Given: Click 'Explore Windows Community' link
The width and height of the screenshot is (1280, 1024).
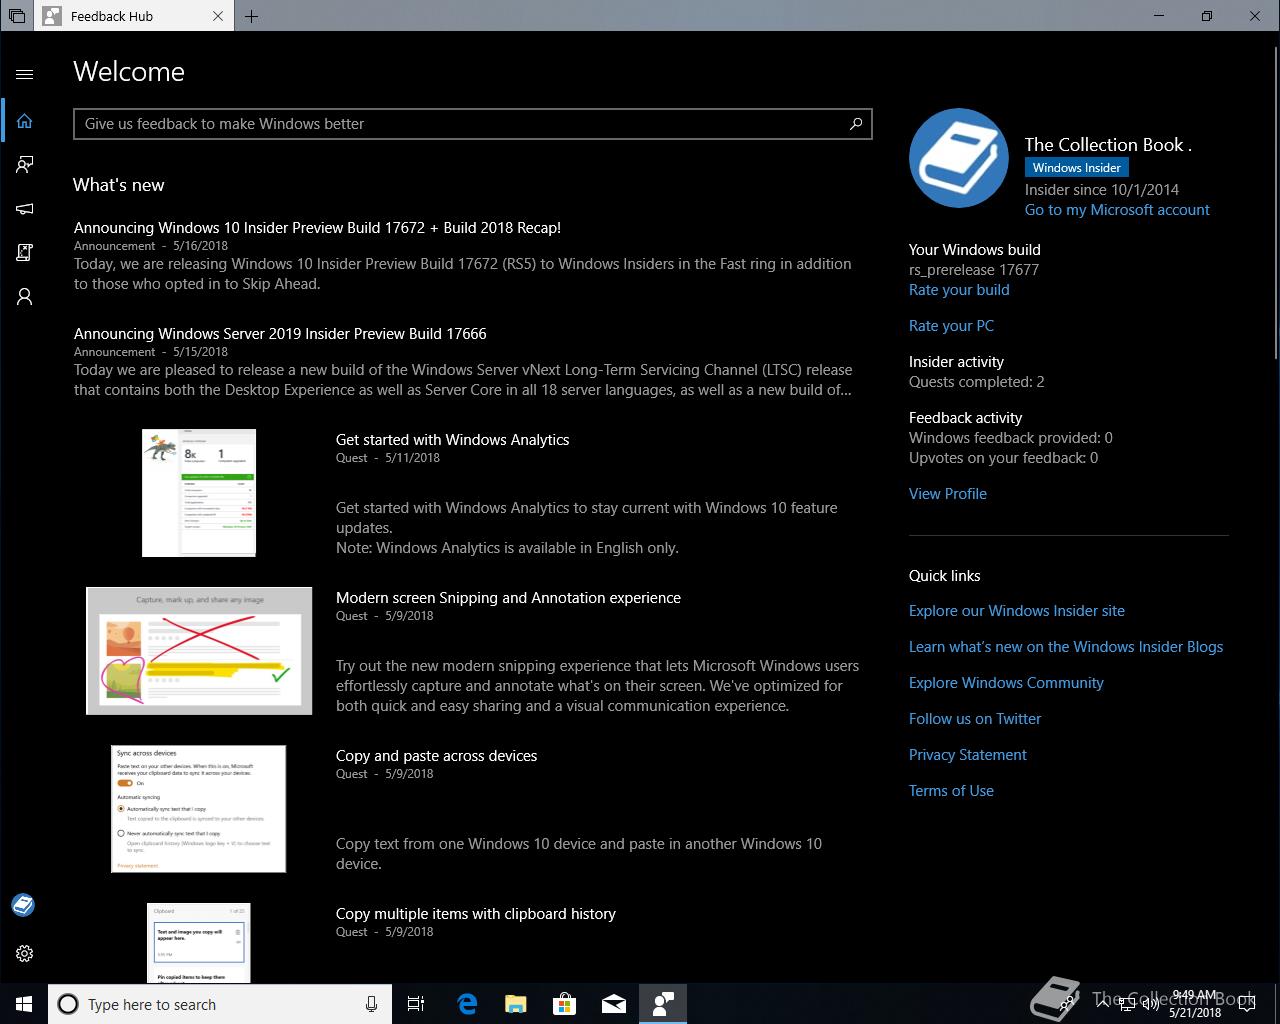Looking at the screenshot, I should coord(1006,683).
